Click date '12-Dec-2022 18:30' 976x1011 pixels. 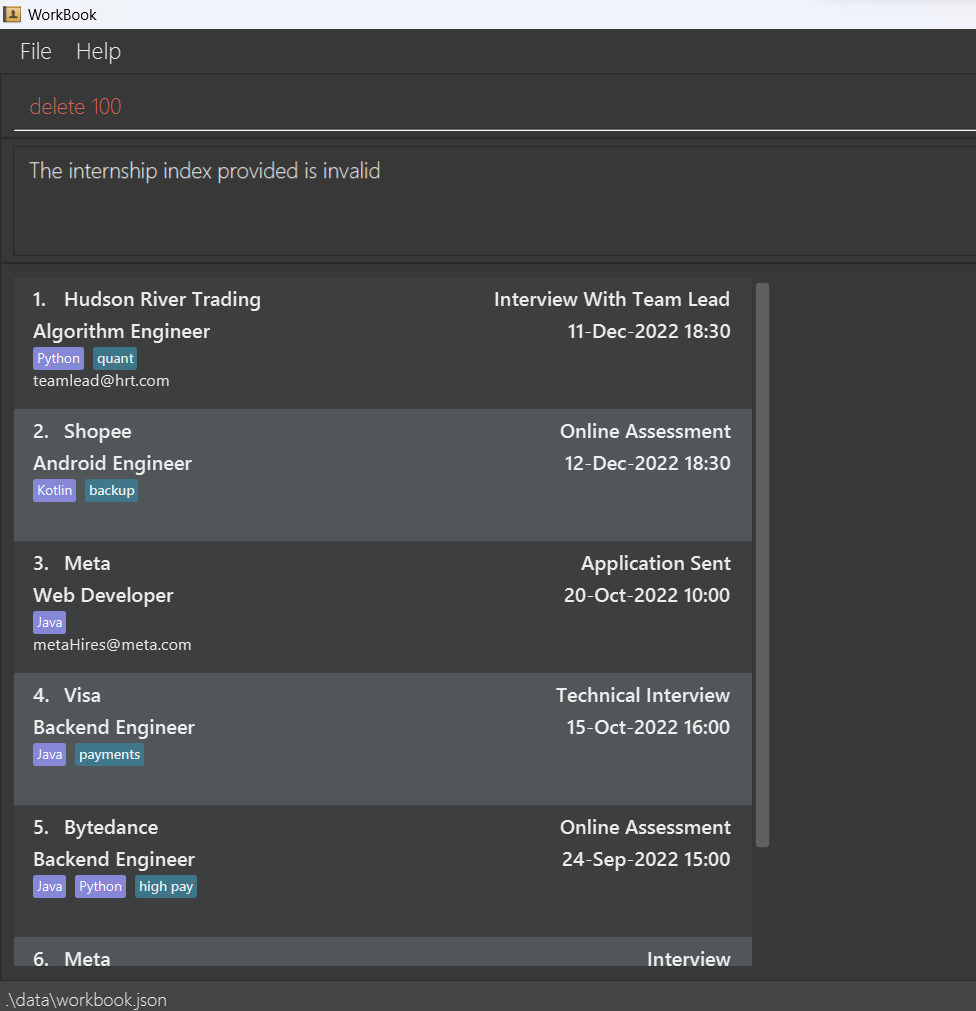click(647, 464)
